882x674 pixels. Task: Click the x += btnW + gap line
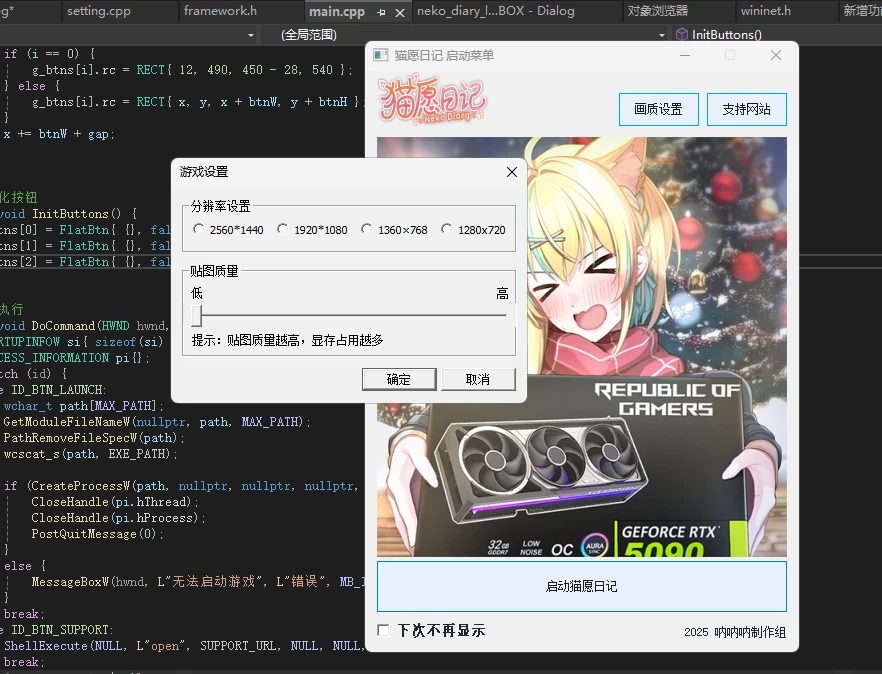tap(58, 134)
